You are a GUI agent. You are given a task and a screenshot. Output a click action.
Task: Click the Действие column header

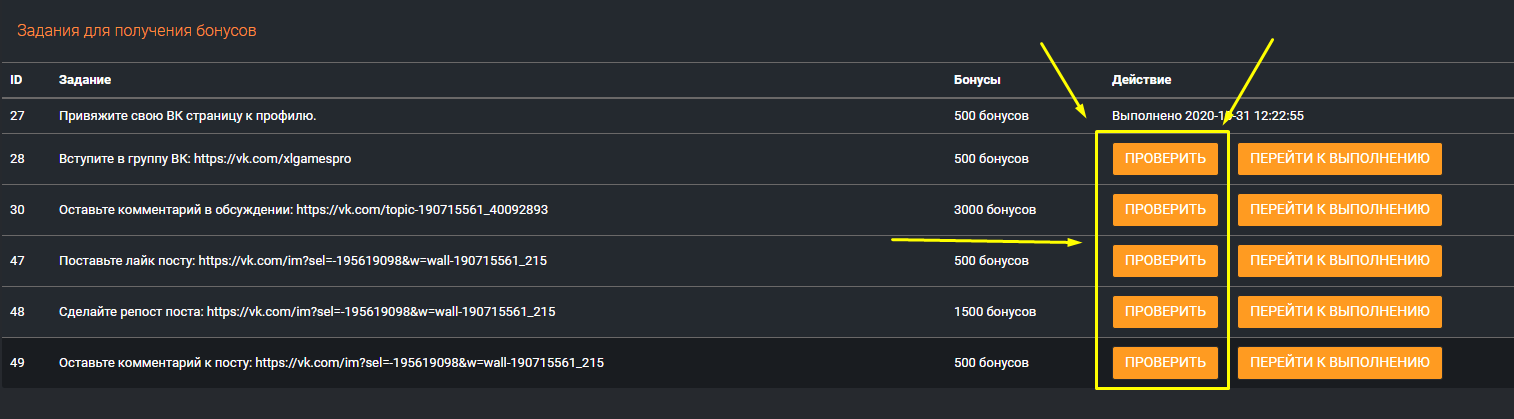coord(1141,80)
